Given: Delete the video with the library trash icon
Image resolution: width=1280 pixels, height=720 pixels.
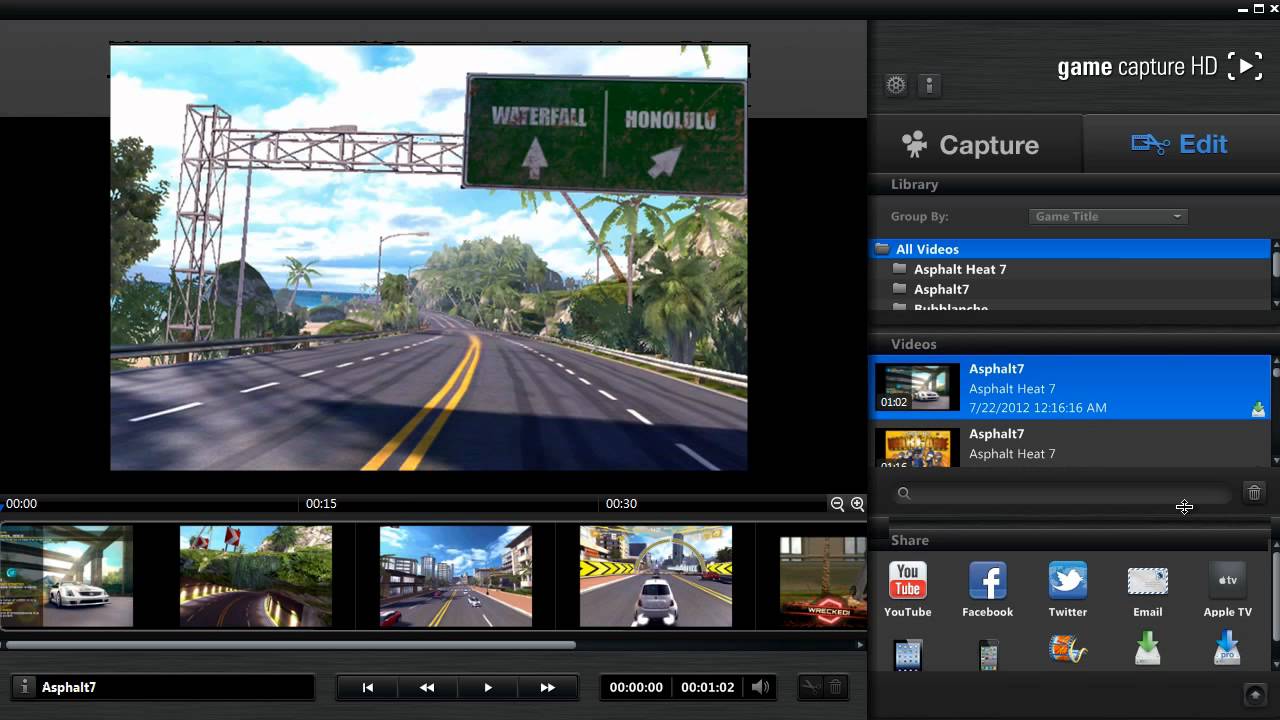Looking at the screenshot, I should [x=1254, y=493].
